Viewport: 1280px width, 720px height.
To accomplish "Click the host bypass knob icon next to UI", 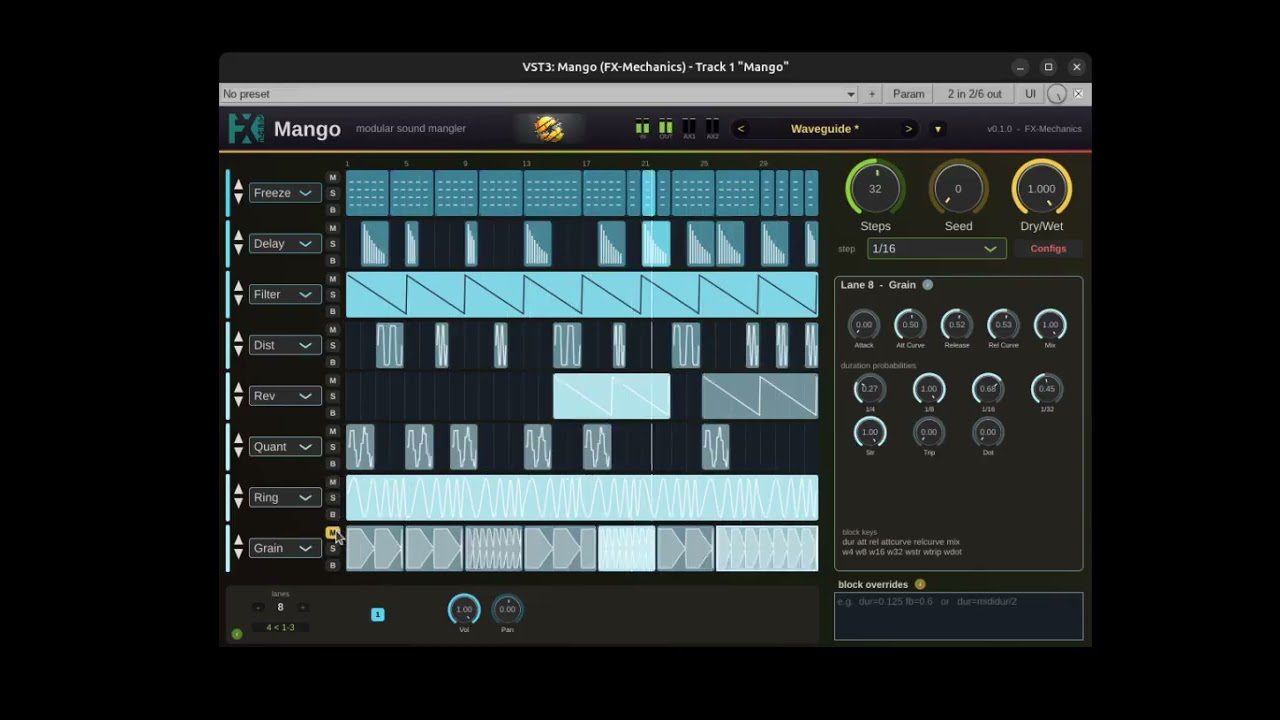I will click(x=1056, y=94).
